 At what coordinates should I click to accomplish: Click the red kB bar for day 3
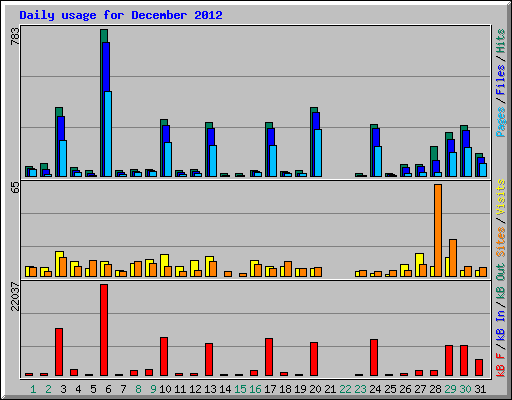59,352
